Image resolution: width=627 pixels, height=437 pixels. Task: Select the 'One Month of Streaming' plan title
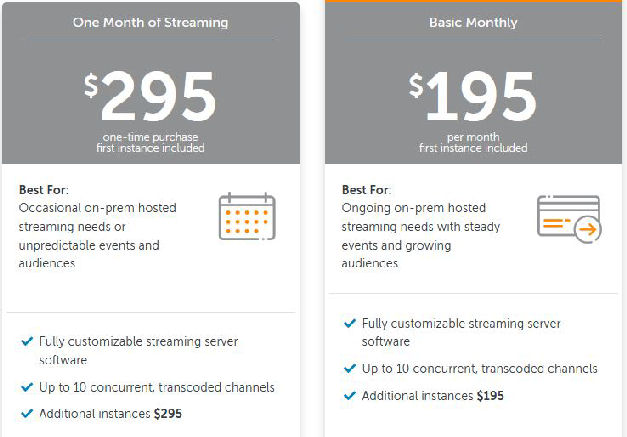[150, 22]
